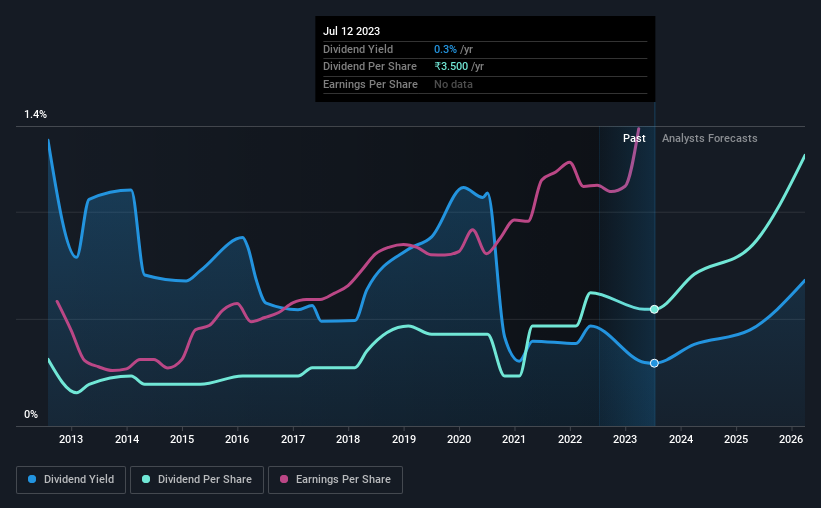
Task: Click the 1.4% y-axis label
Action: point(36,114)
